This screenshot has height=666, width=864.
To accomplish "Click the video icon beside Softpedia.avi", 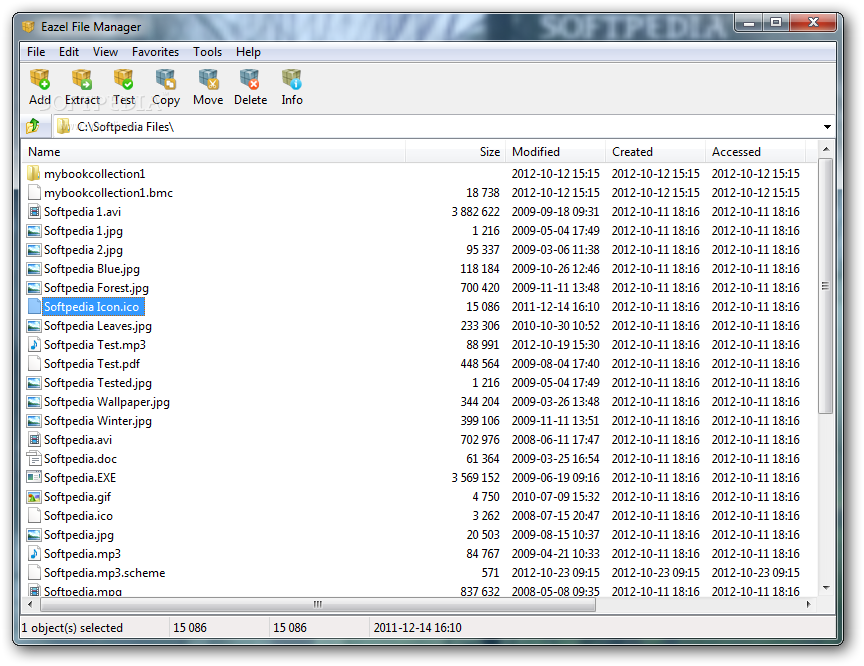I will [x=34, y=440].
